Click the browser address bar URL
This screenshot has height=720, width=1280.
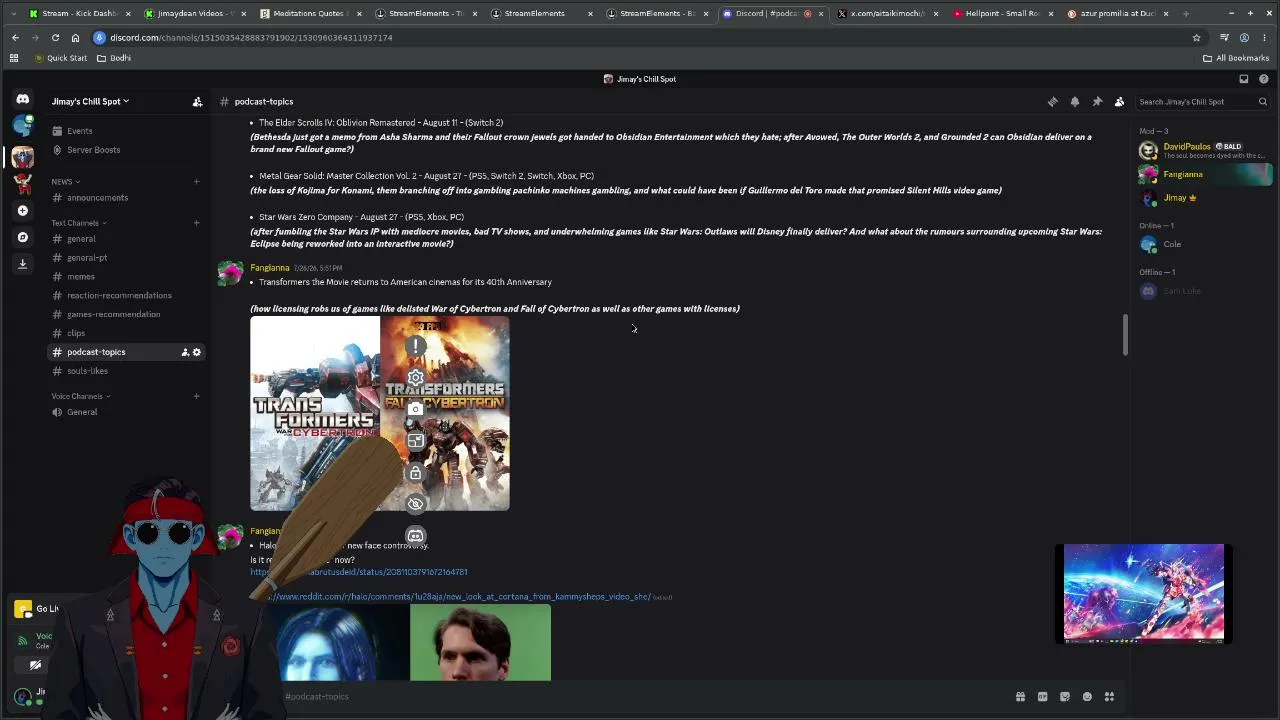[x=251, y=38]
